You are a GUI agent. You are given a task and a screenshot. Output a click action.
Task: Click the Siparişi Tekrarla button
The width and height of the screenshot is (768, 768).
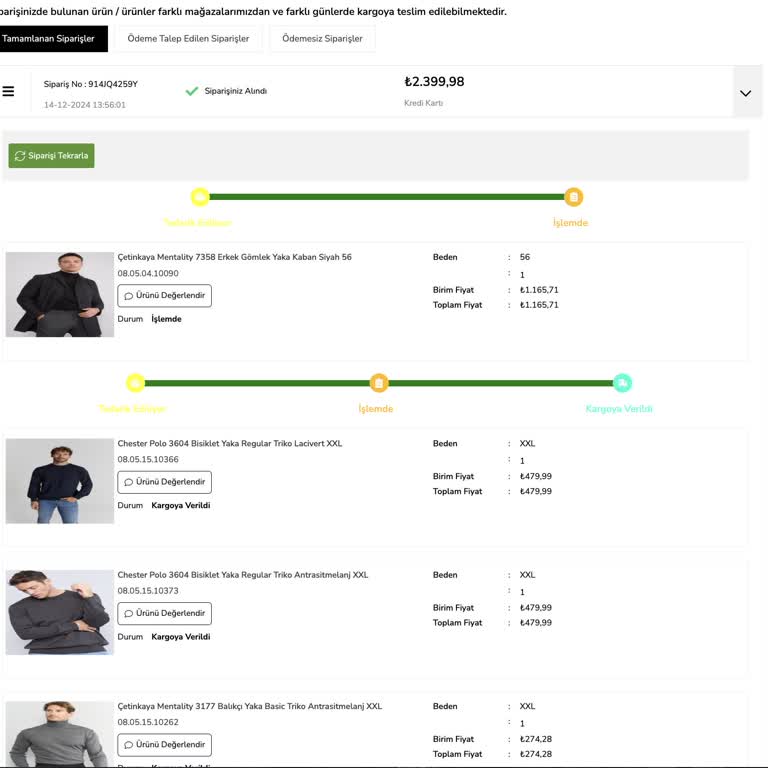click(x=51, y=156)
